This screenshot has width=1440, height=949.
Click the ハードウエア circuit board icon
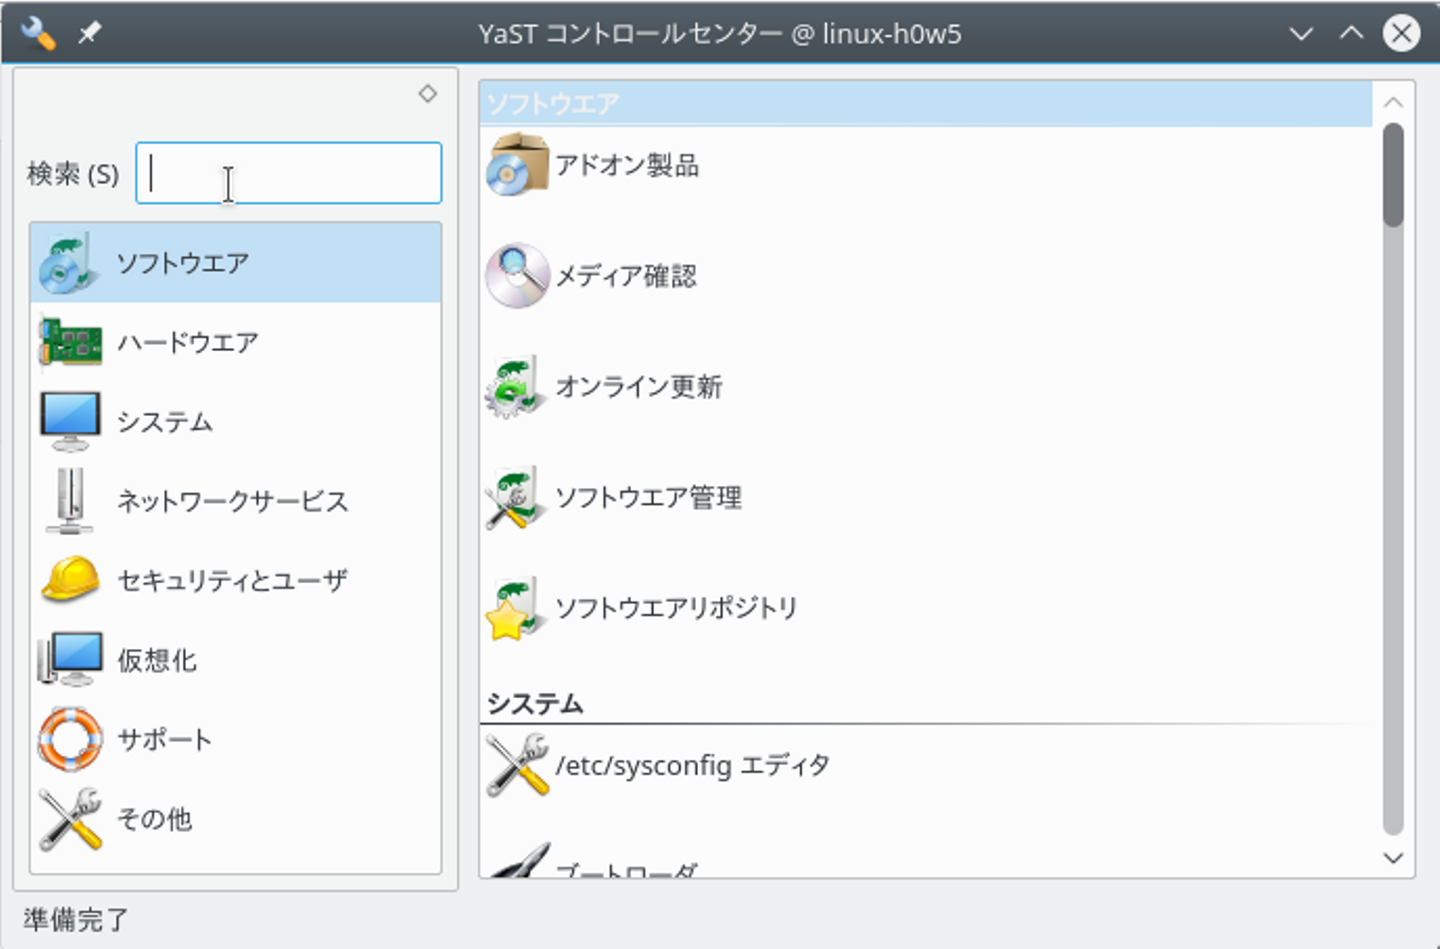click(70, 342)
